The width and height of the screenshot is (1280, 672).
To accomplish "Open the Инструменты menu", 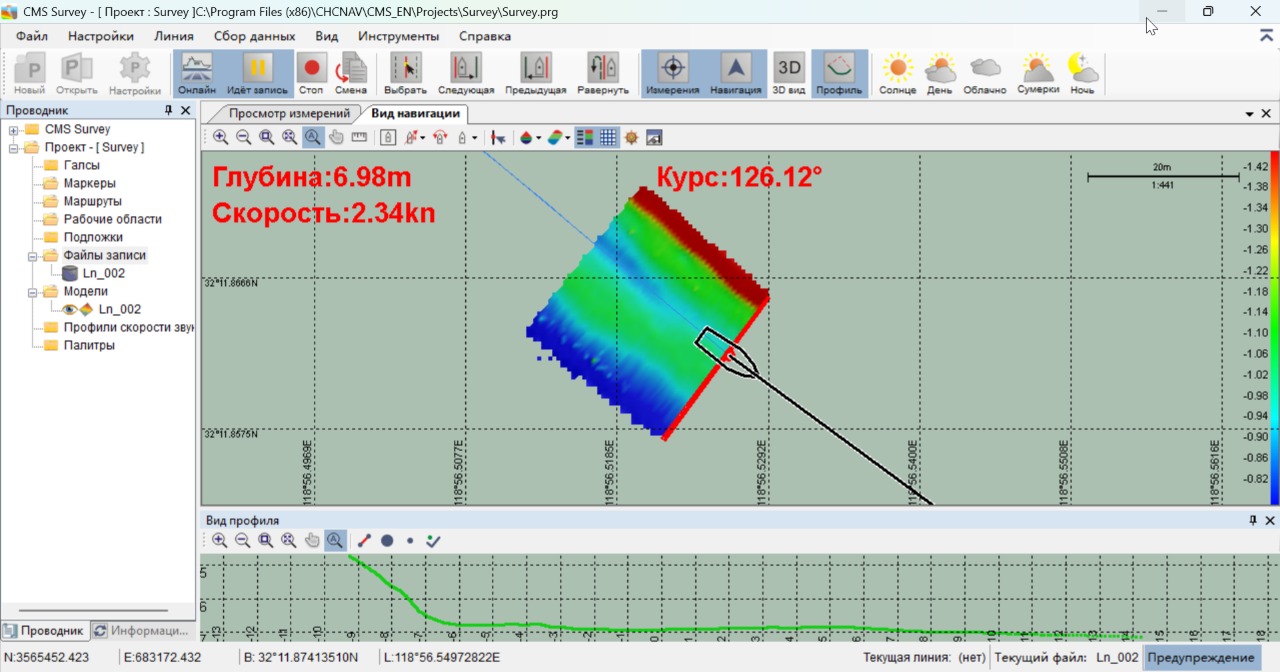I will point(398,36).
